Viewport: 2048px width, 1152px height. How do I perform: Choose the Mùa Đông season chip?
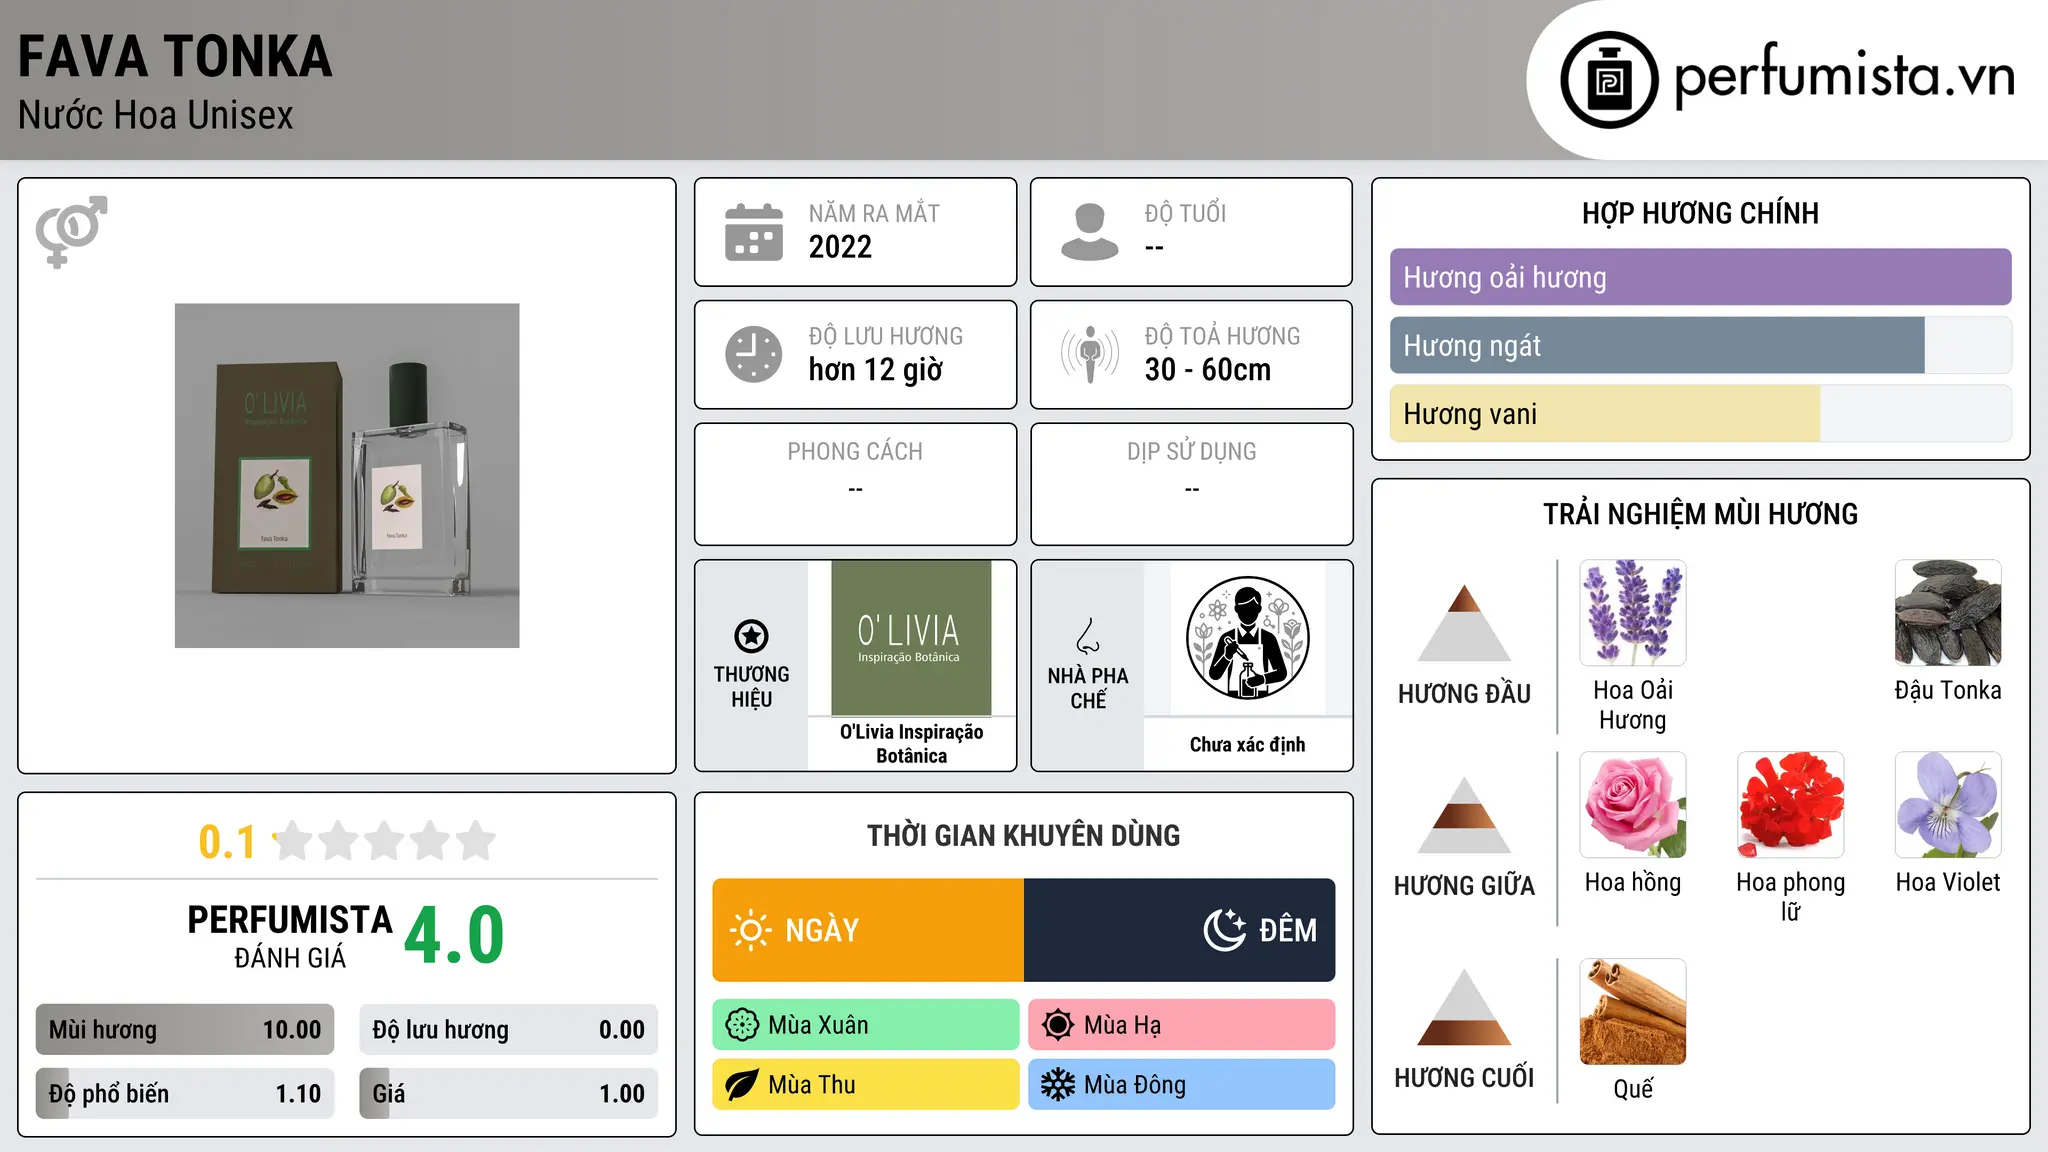click(1182, 1085)
